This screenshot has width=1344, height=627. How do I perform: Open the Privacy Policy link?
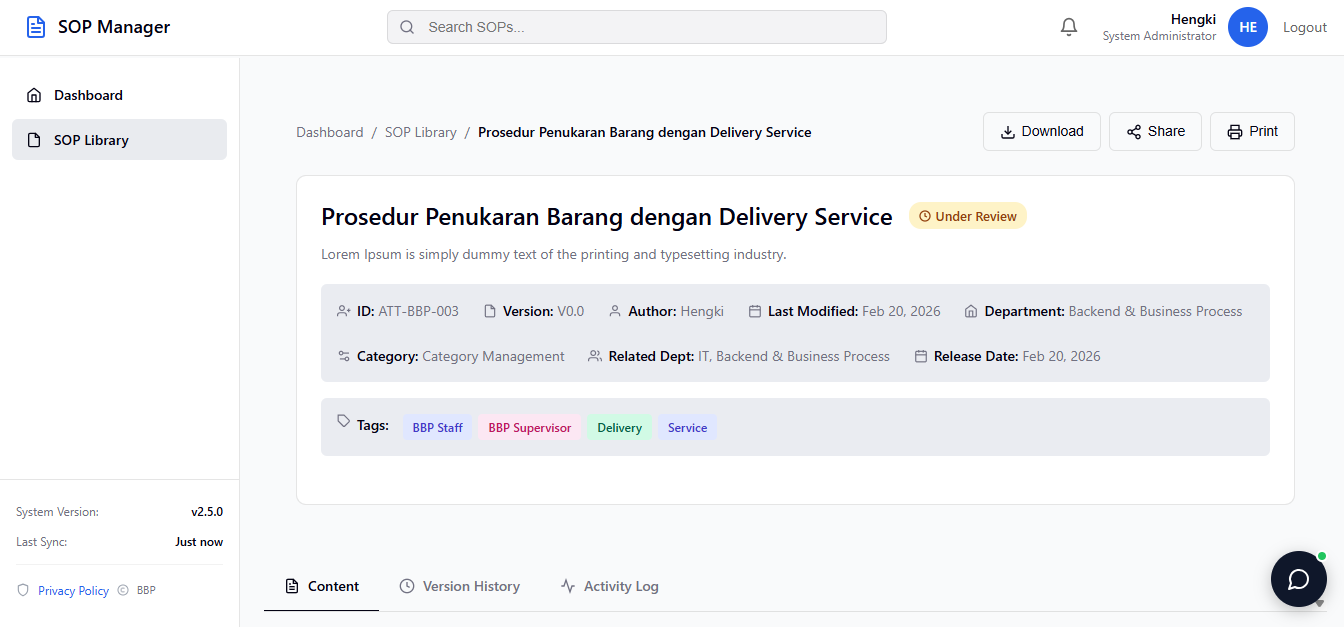[x=73, y=591]
